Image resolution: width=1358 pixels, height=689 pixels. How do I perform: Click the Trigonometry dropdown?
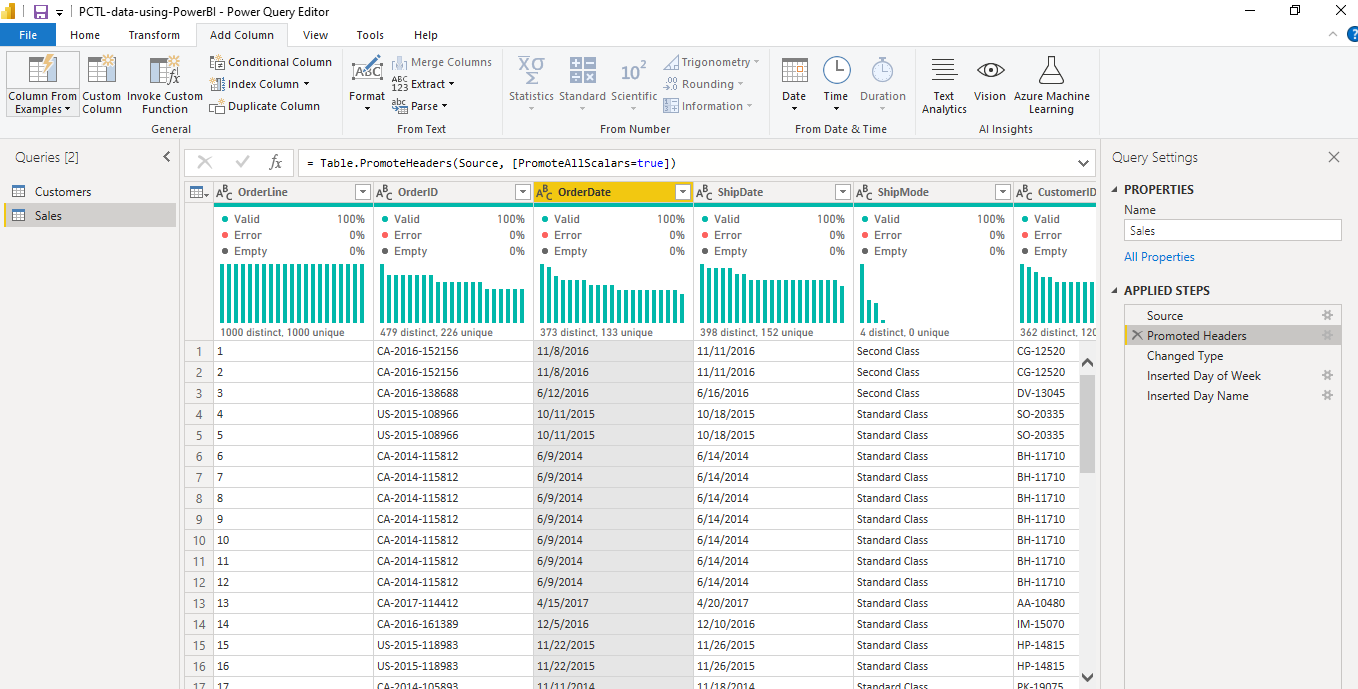pyautogui.click(x=711, y=62)
